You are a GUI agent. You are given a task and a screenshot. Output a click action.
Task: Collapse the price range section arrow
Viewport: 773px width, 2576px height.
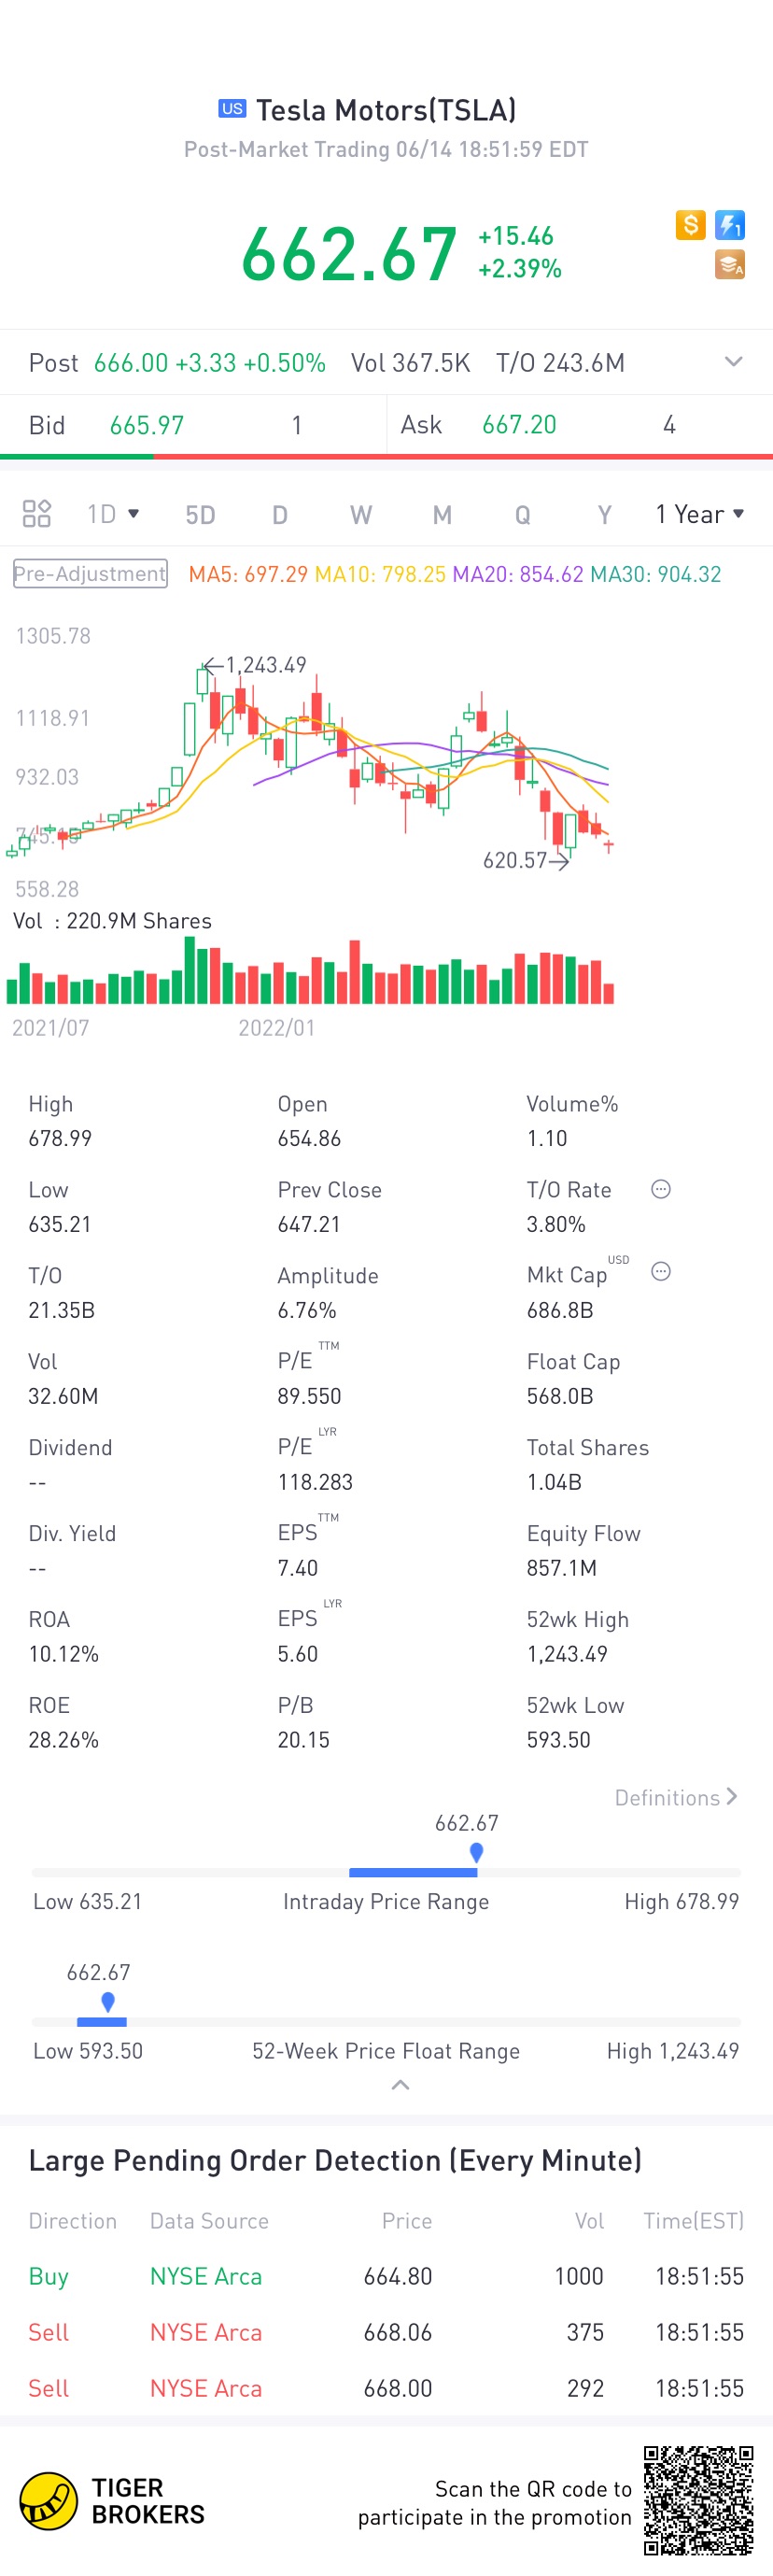click(x=400, y=2085)
